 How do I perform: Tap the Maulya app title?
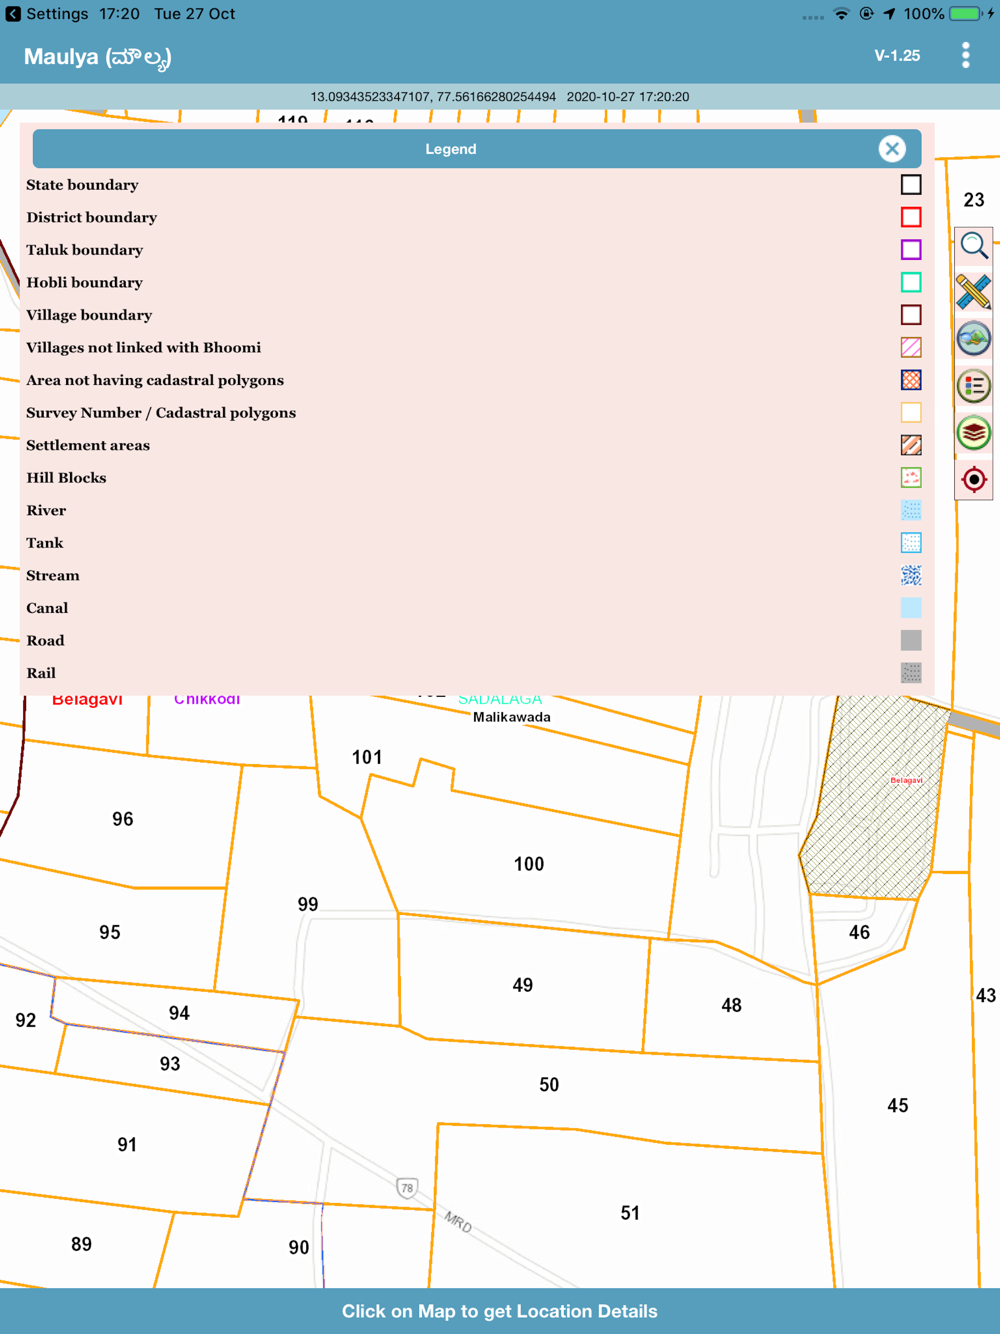pos(97,57)
